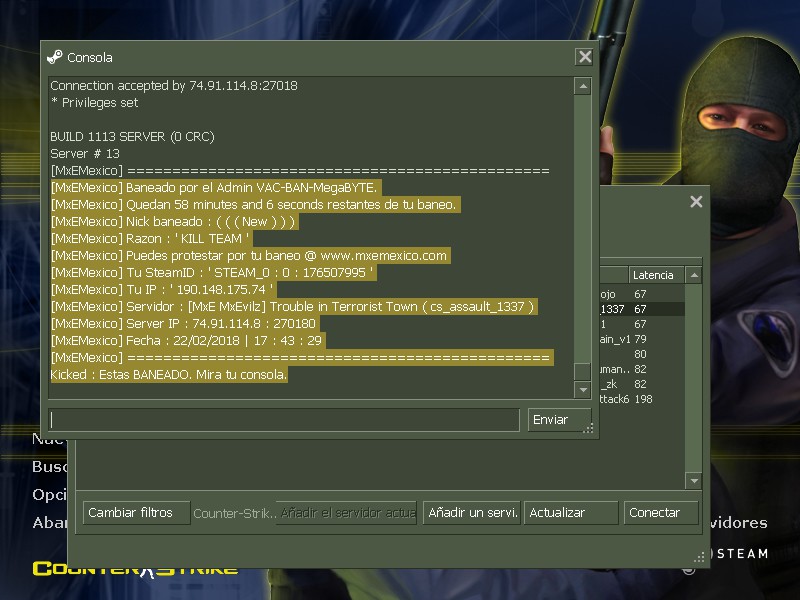Click Añadir el servidor actual button
Viewport: 800px width, 600px height.
click(x=347, y=513)
